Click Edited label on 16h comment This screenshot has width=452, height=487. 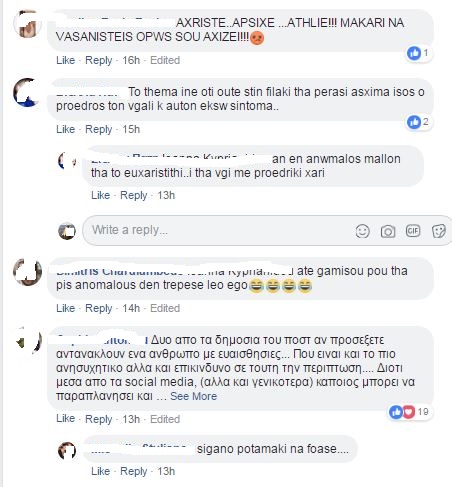tap(165, 60)
